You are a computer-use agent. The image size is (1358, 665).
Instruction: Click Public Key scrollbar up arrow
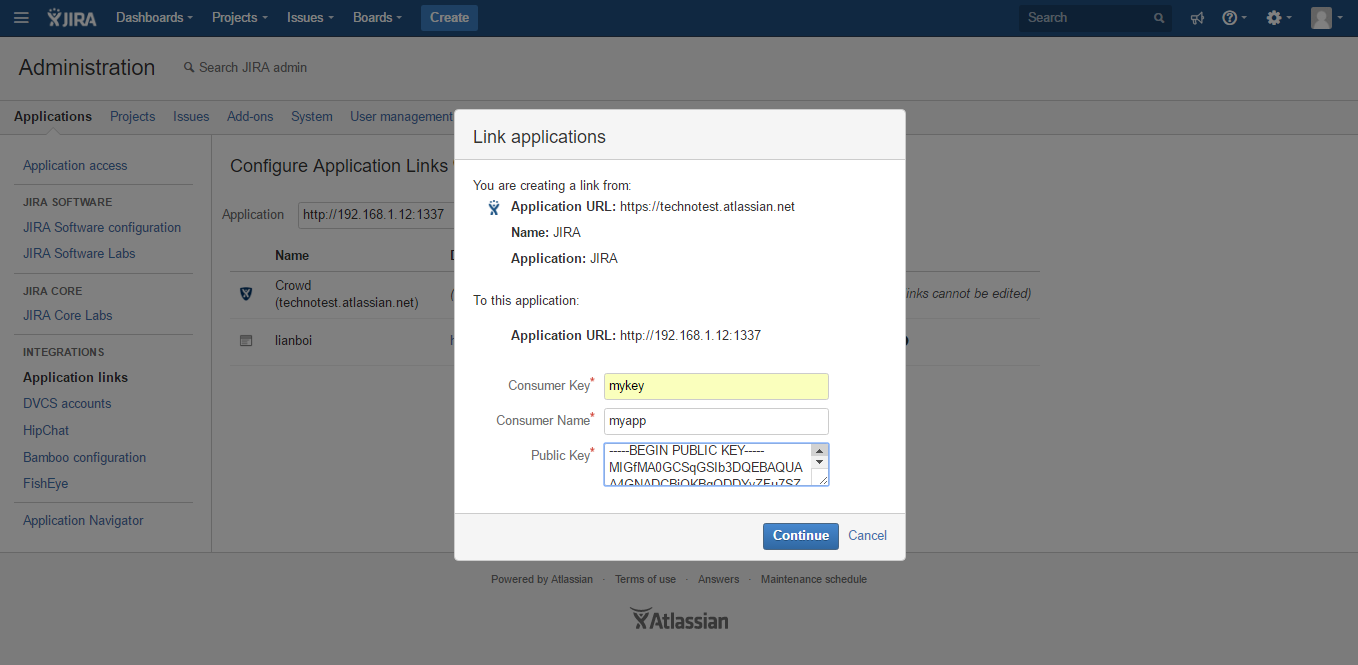pos(820,450)
